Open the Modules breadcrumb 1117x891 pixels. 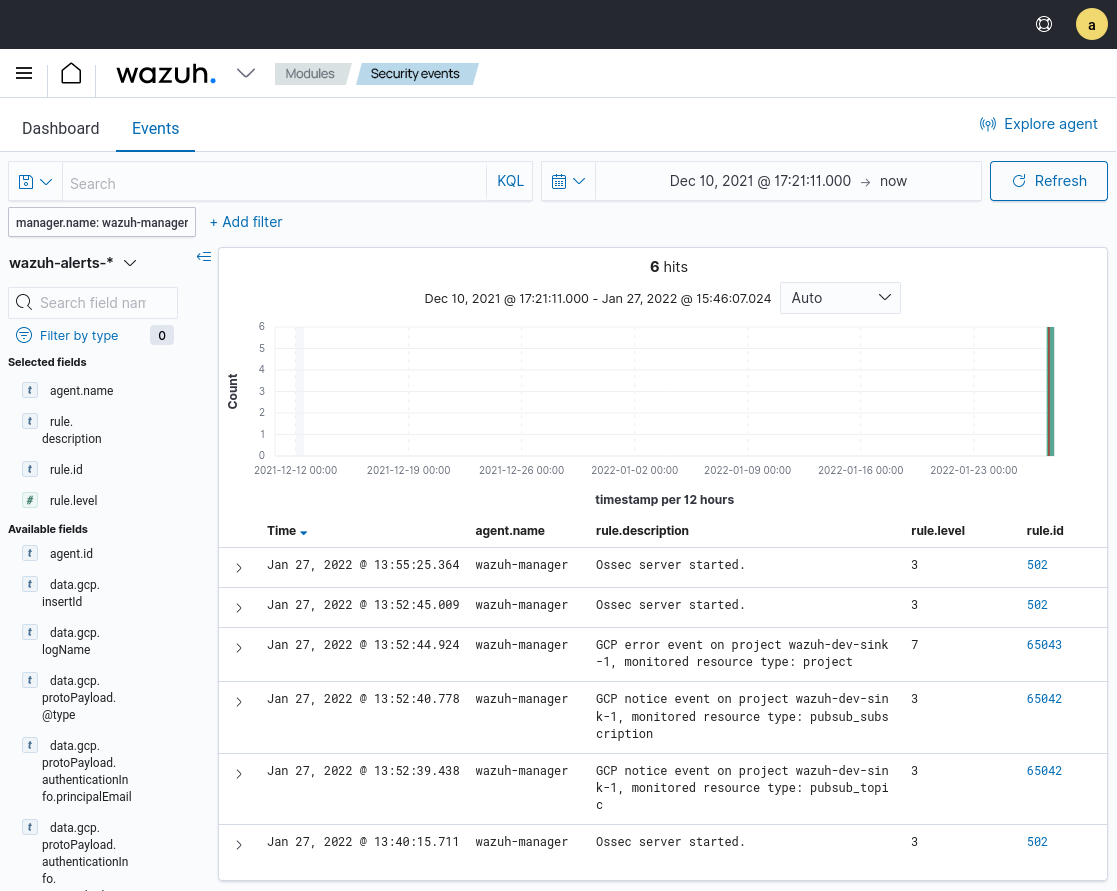310,73
